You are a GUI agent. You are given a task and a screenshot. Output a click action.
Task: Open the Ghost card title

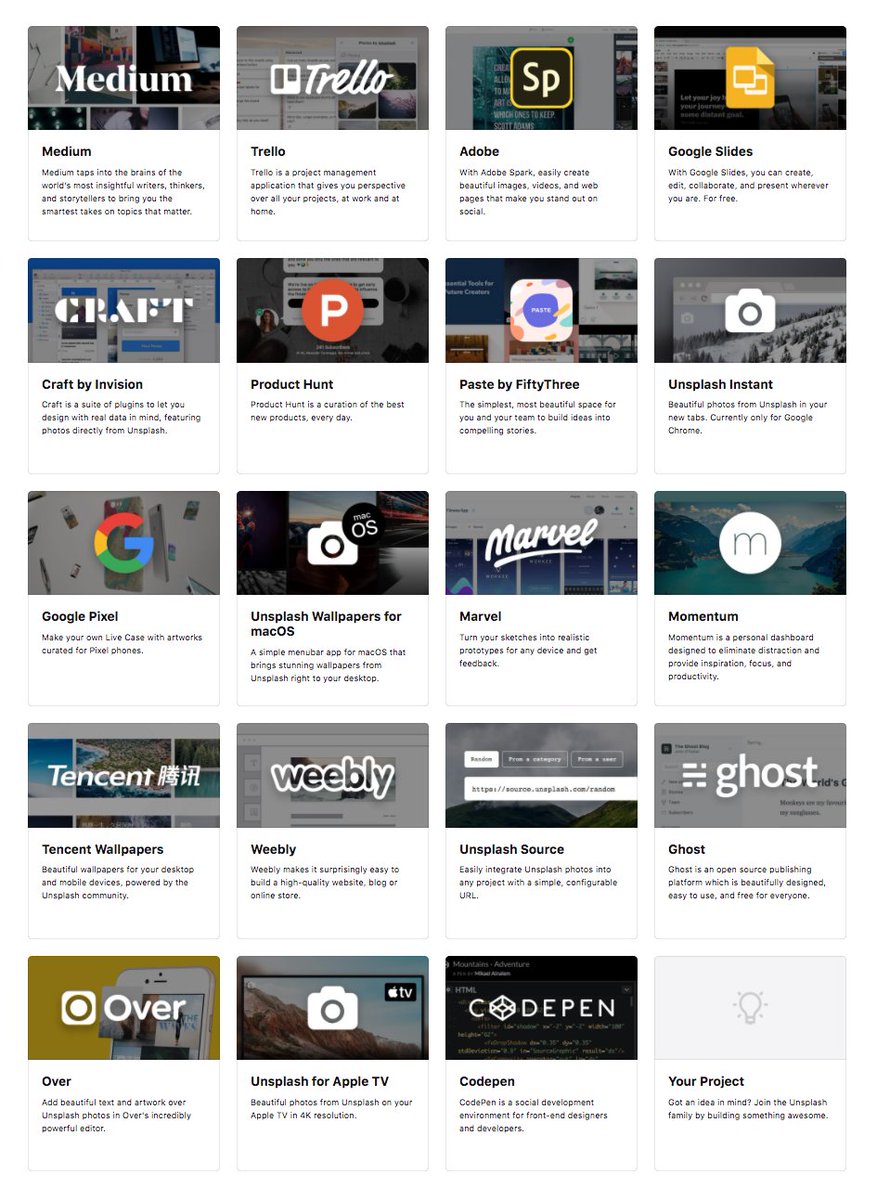click(687, 850)
